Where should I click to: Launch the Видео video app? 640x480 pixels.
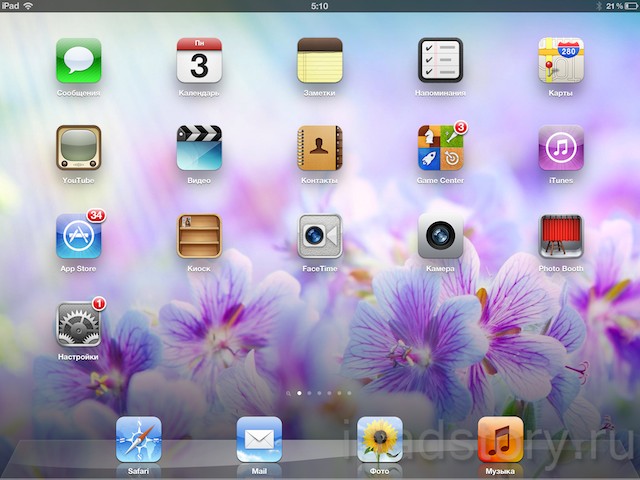click(x=199, y=148)
